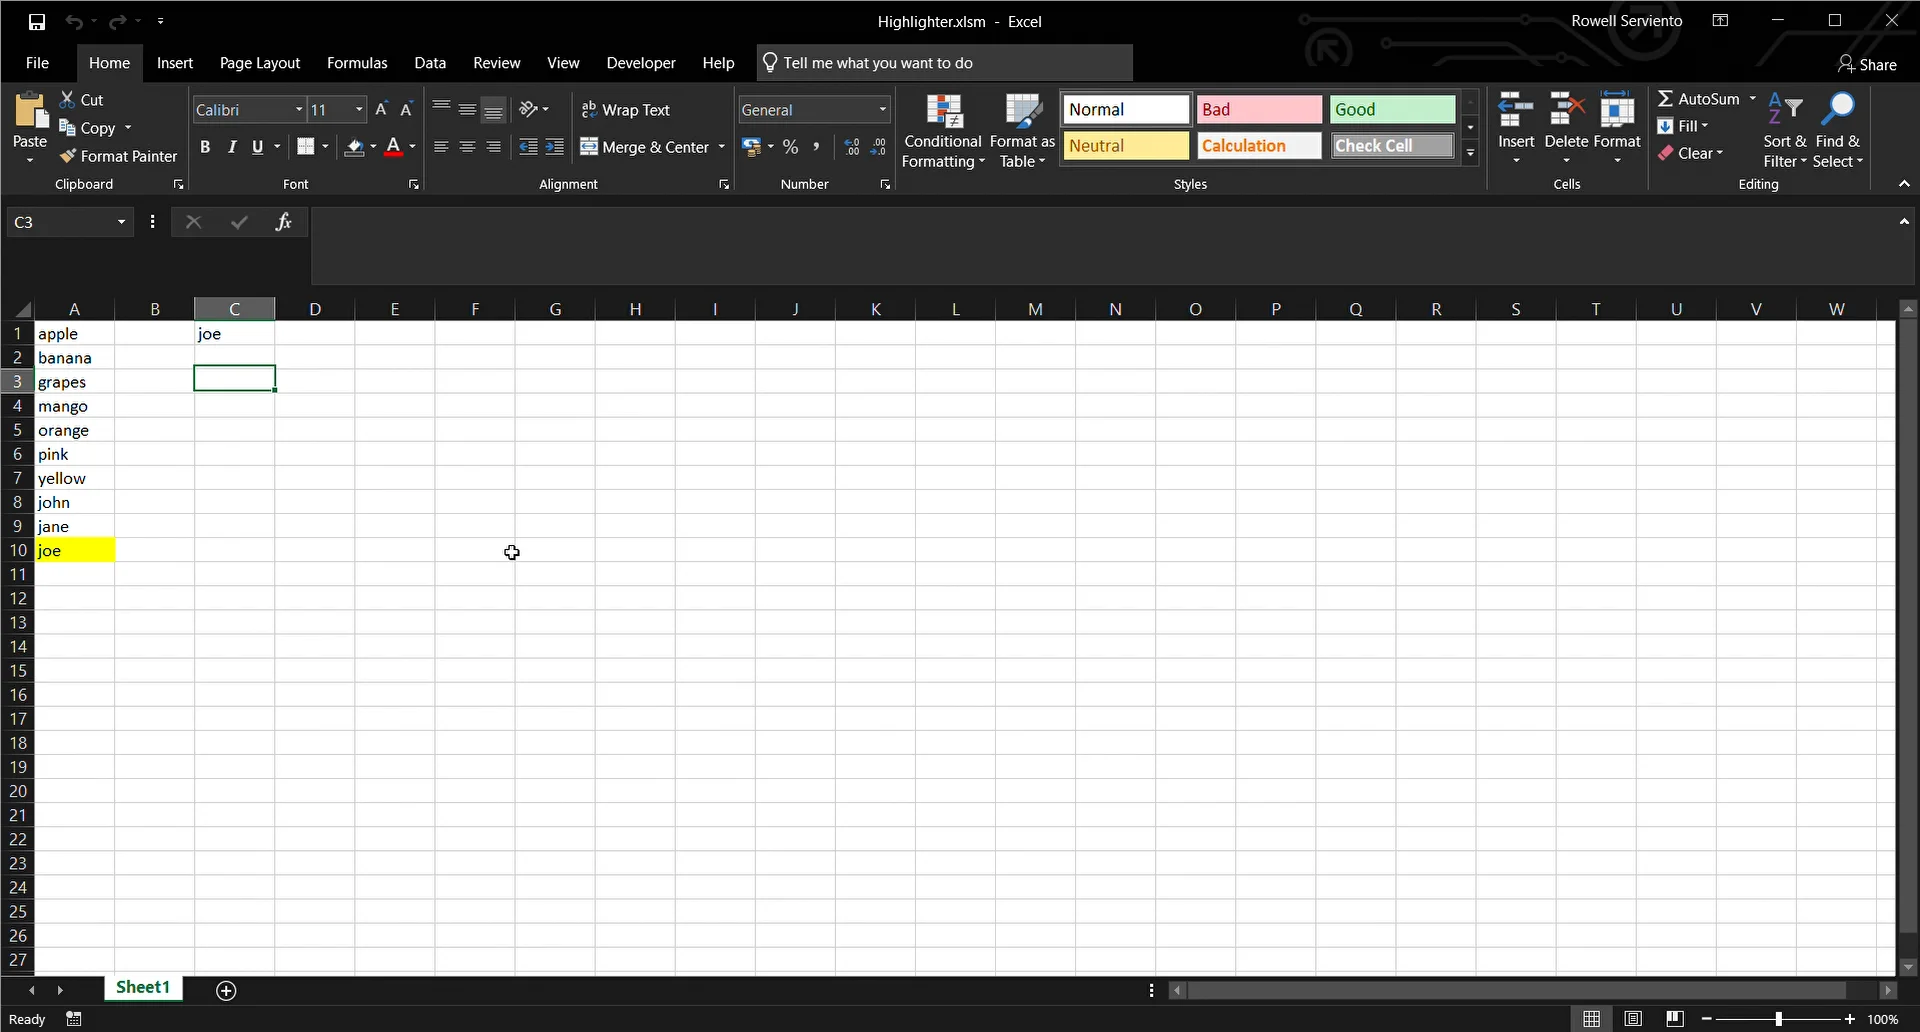
Task: Open the font size dropdown showing 11
Action: [x=359, y=109]
